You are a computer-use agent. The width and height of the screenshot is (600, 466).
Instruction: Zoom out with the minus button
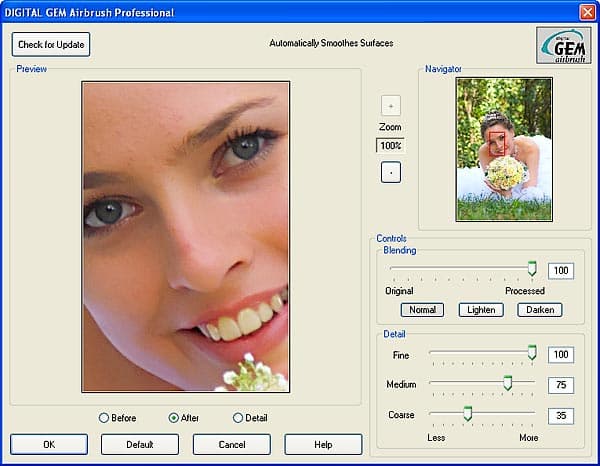391,172
